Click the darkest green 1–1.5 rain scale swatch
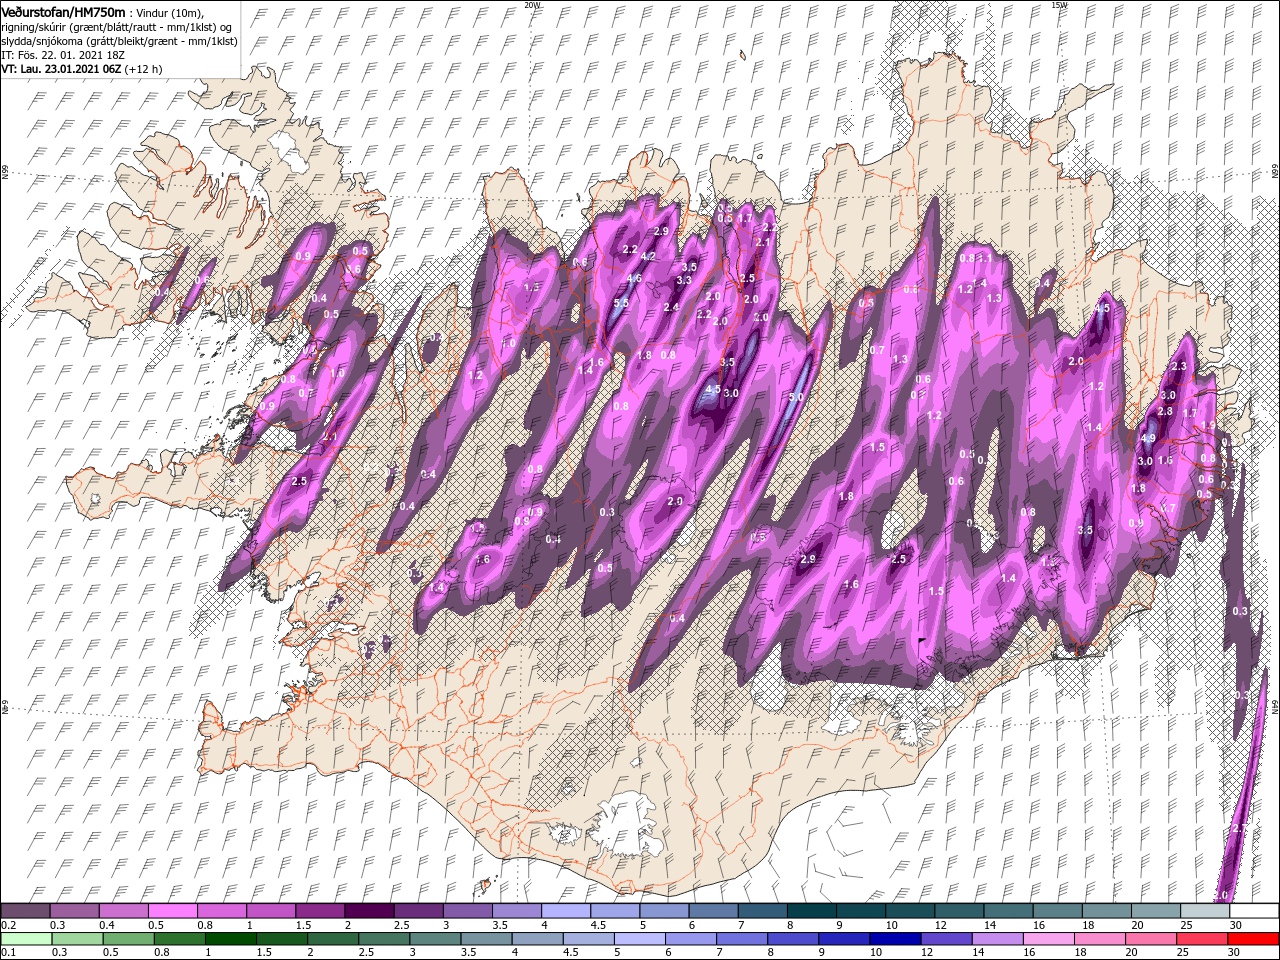 click(229, 939)
